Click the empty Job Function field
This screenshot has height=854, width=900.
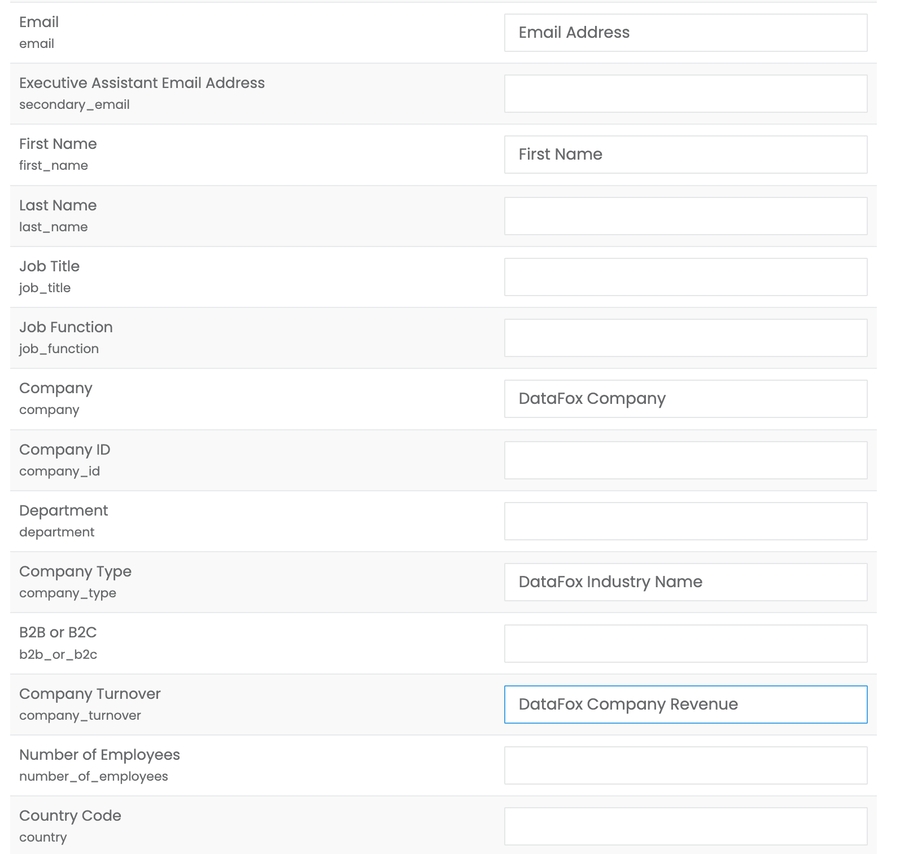pos(685,338)
